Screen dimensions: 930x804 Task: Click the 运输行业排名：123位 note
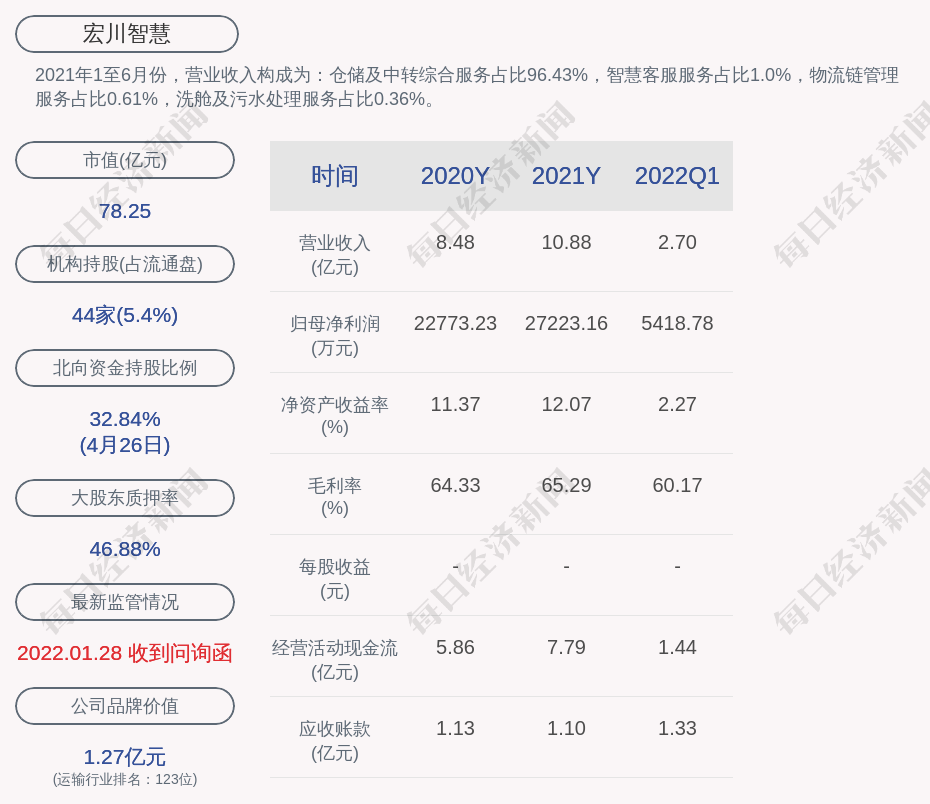(x=125, y=779)
